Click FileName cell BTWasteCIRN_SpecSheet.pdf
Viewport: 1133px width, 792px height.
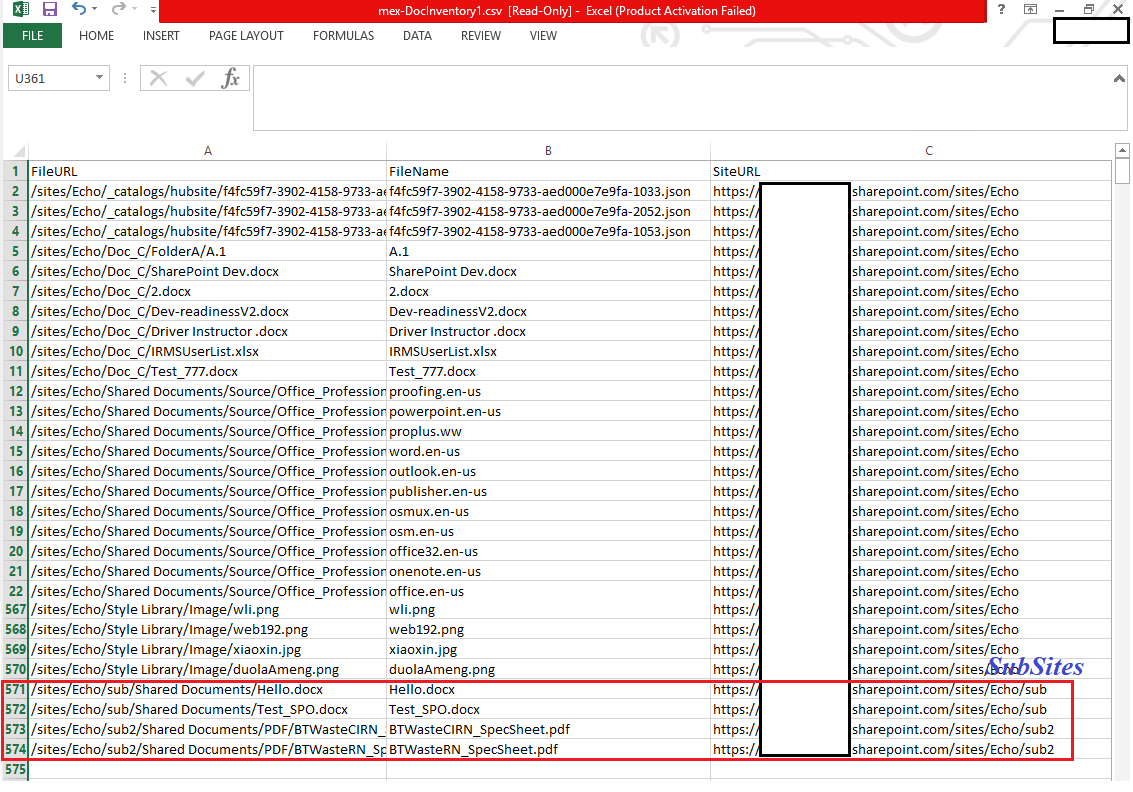(x=548, y=730)
